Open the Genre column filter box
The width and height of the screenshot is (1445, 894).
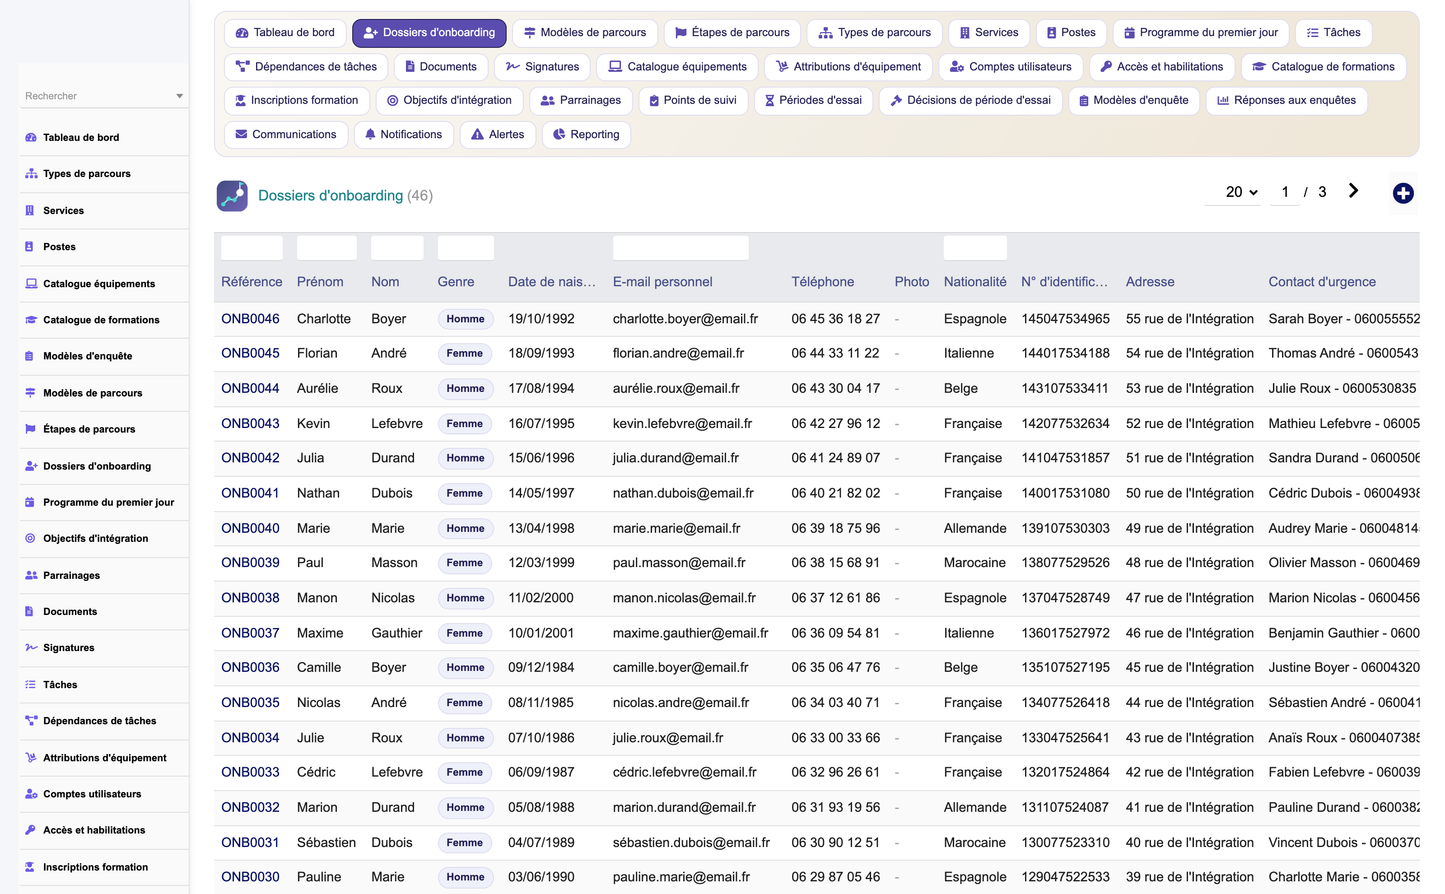coord(466,248)
